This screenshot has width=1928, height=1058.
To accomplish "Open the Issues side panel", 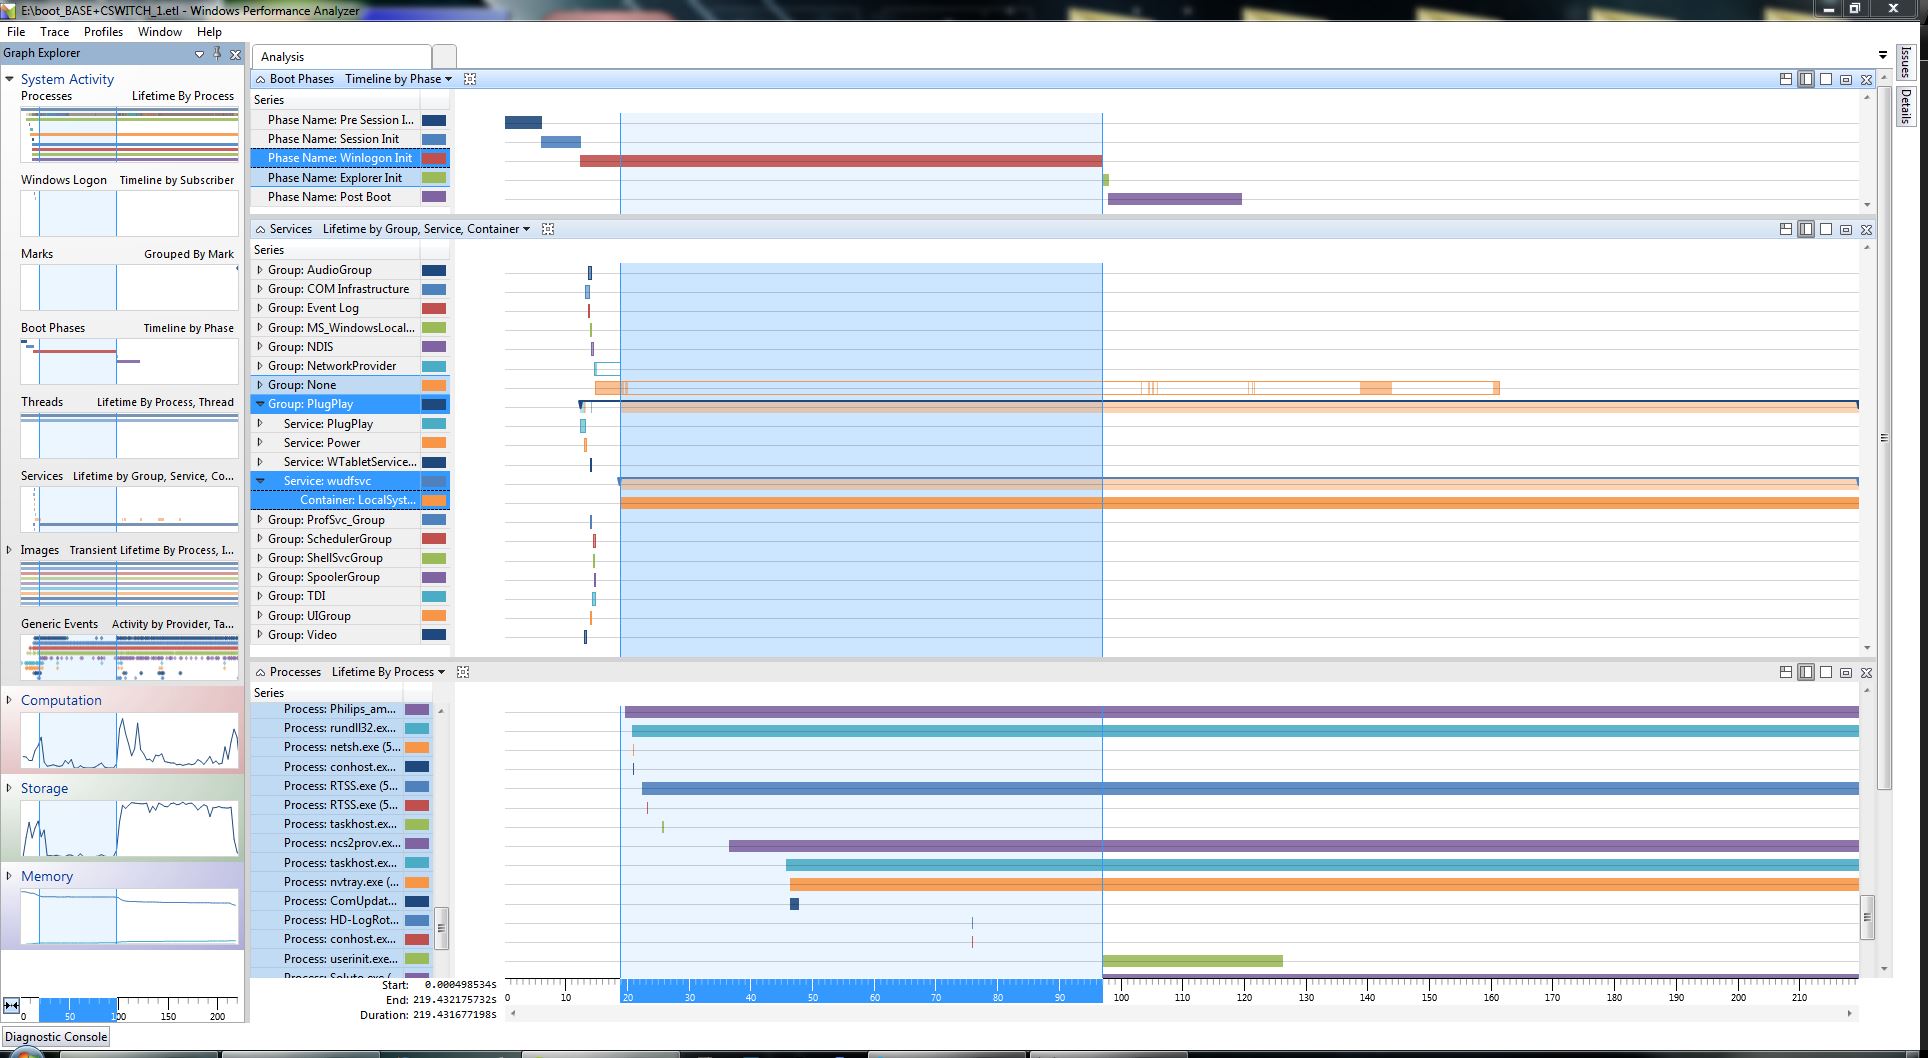I will click(x=1905, y=62).
